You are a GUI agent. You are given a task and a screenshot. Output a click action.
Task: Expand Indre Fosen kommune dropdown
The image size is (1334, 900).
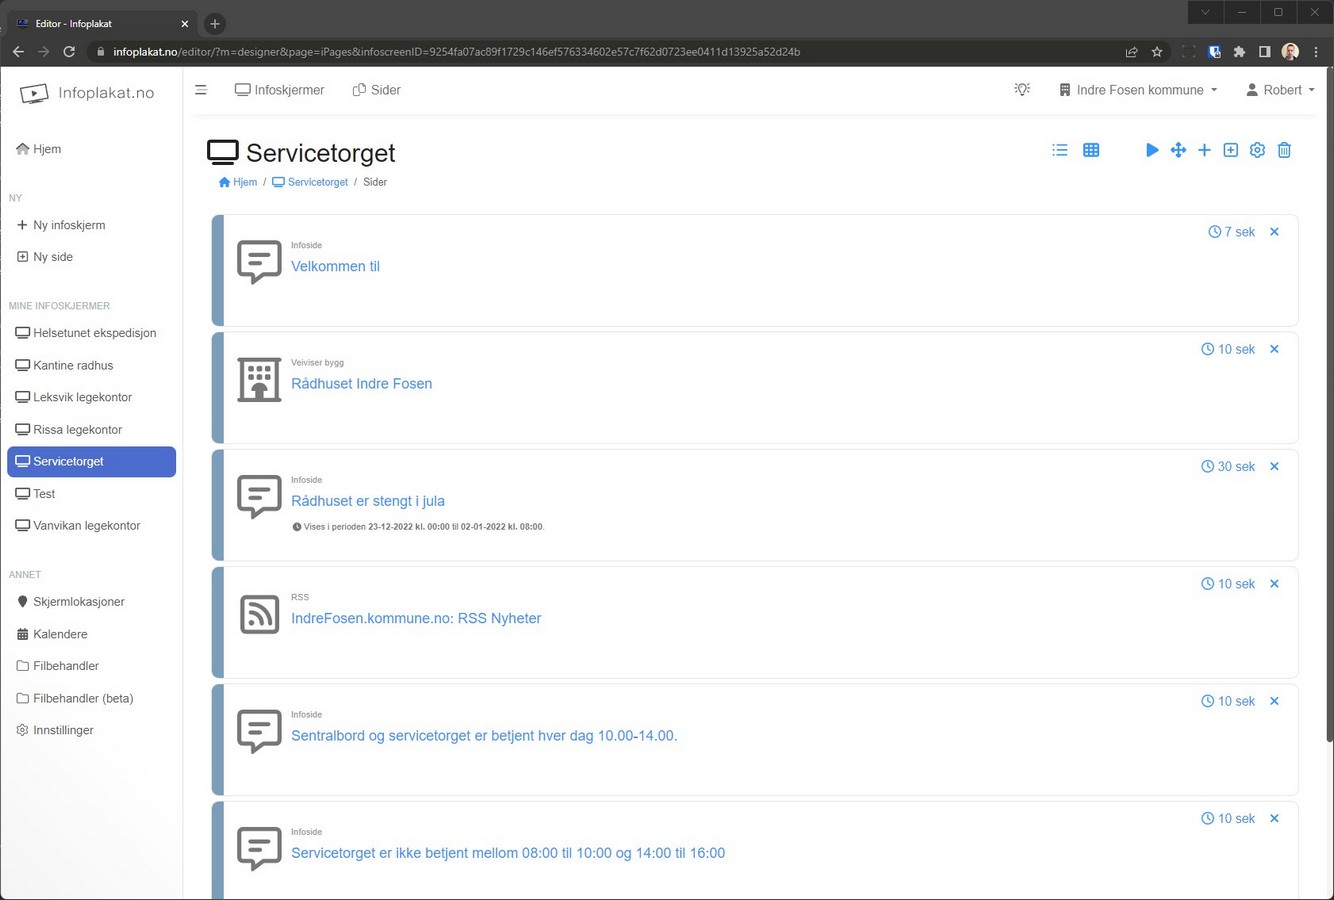pyautogui.click(x=1138, y=90)
